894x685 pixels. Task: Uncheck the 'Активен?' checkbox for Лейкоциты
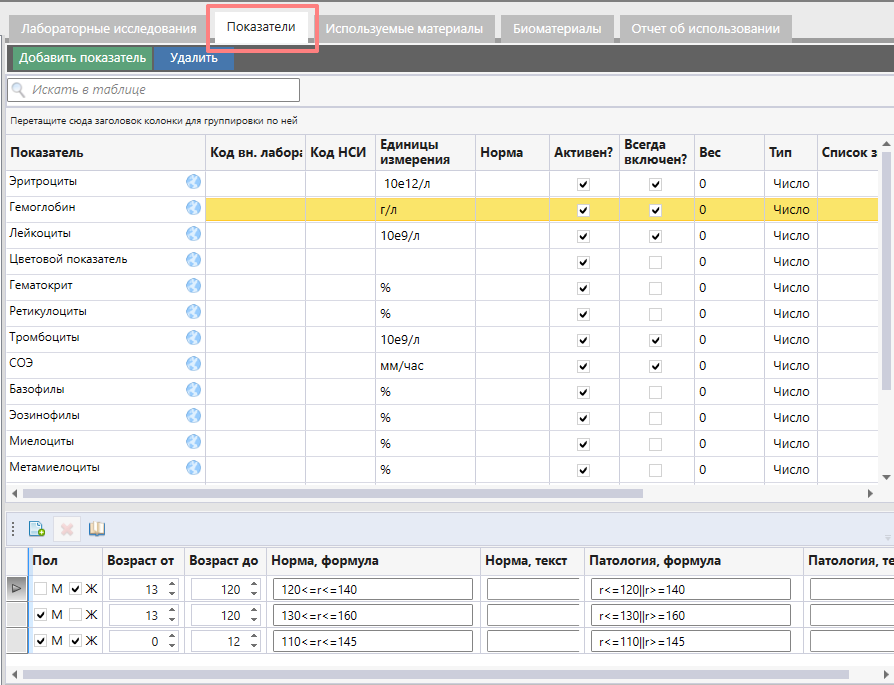583,236
